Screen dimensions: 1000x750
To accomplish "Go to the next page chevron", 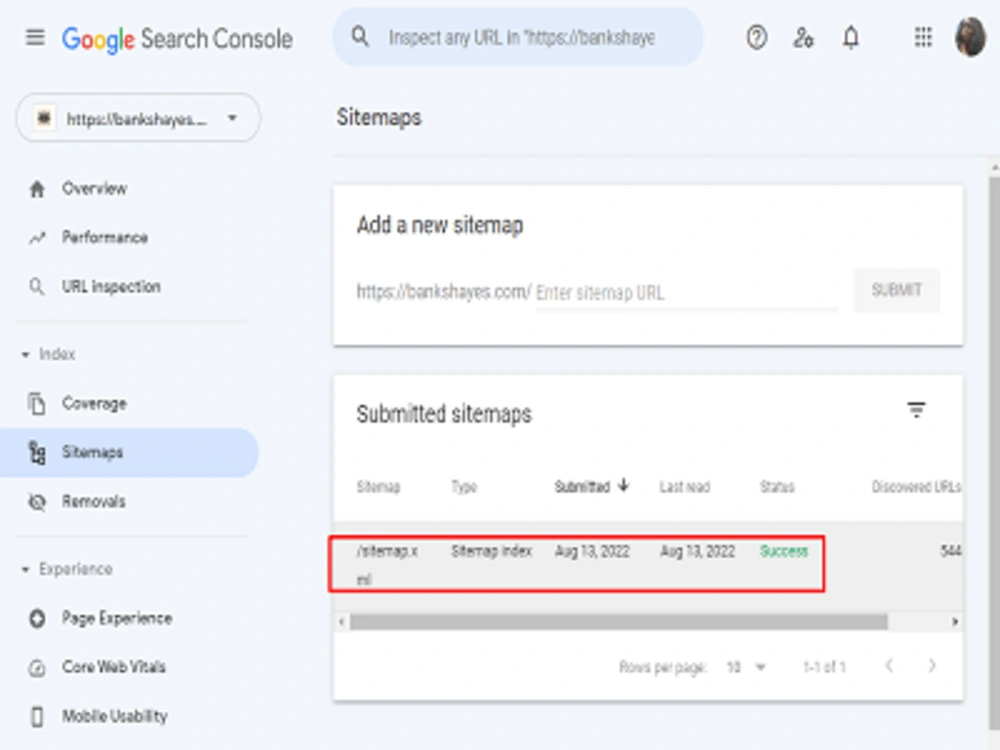I will (932, 666).
